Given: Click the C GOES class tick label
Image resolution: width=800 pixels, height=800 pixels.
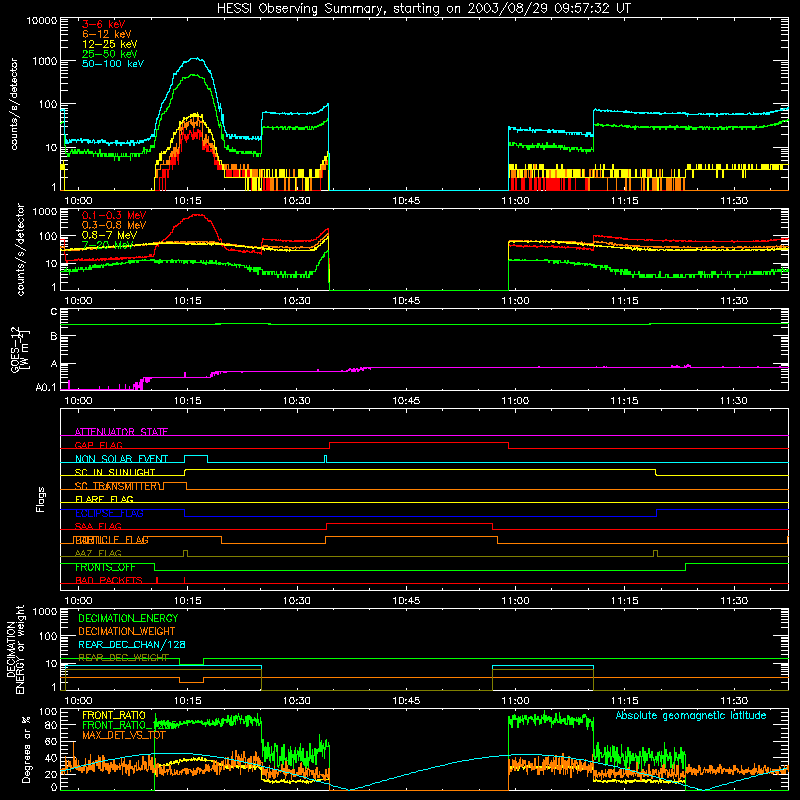Looking at the screenshot, I should coord(54,312).
